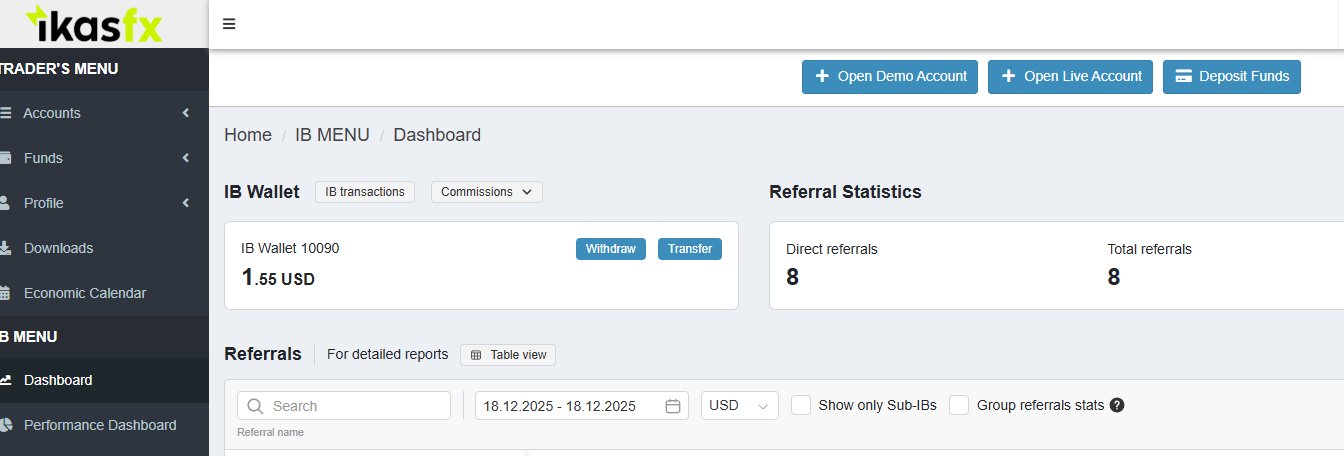Image resolution: width=1344 pixels, height=456 pixels.
Task: Click the Economic Calendar sidebar icon
Action: click(x=5, y=293)
